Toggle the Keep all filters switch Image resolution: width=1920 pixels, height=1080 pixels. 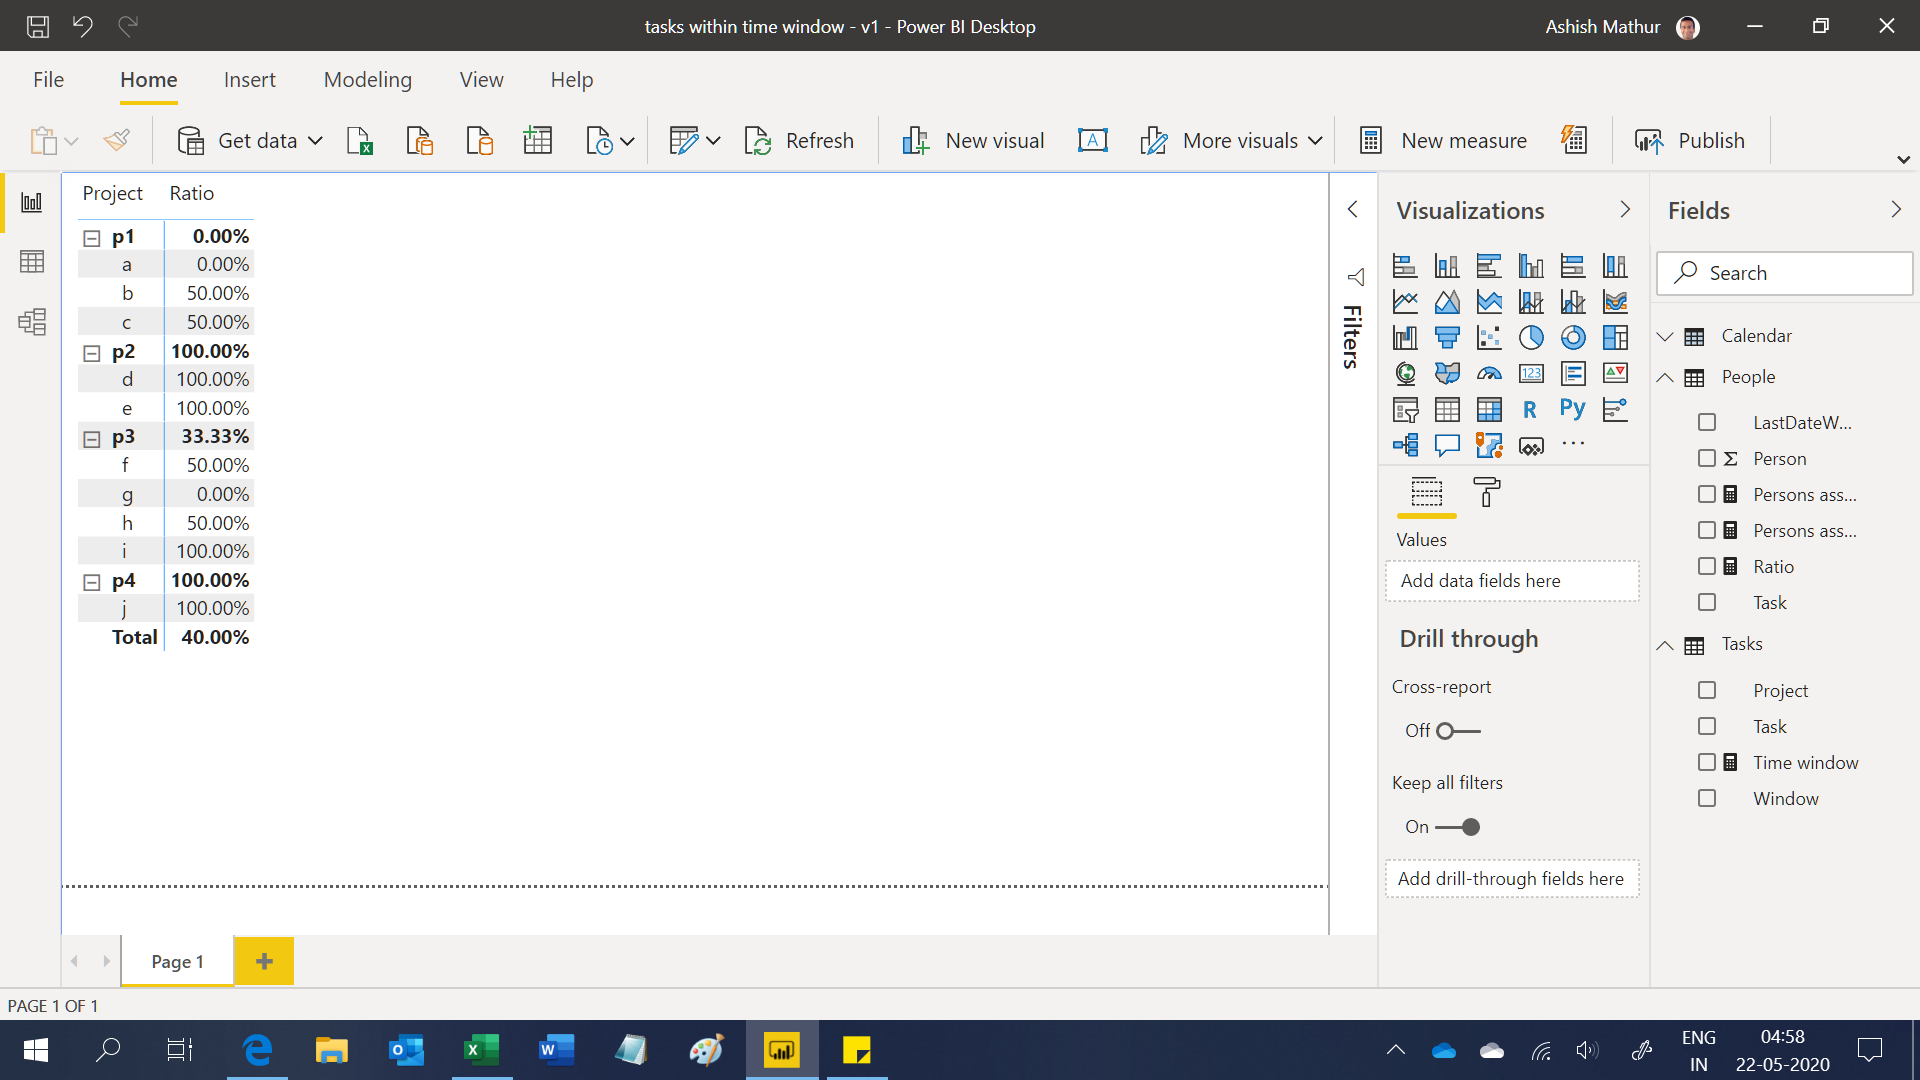coord(1458,827)
